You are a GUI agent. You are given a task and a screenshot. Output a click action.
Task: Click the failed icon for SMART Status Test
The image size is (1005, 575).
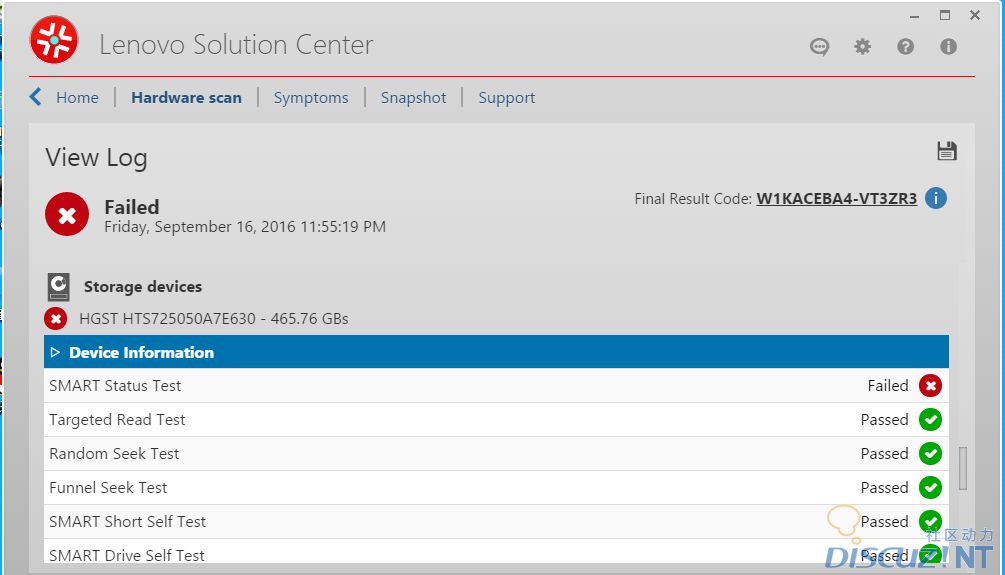(930, 385)
